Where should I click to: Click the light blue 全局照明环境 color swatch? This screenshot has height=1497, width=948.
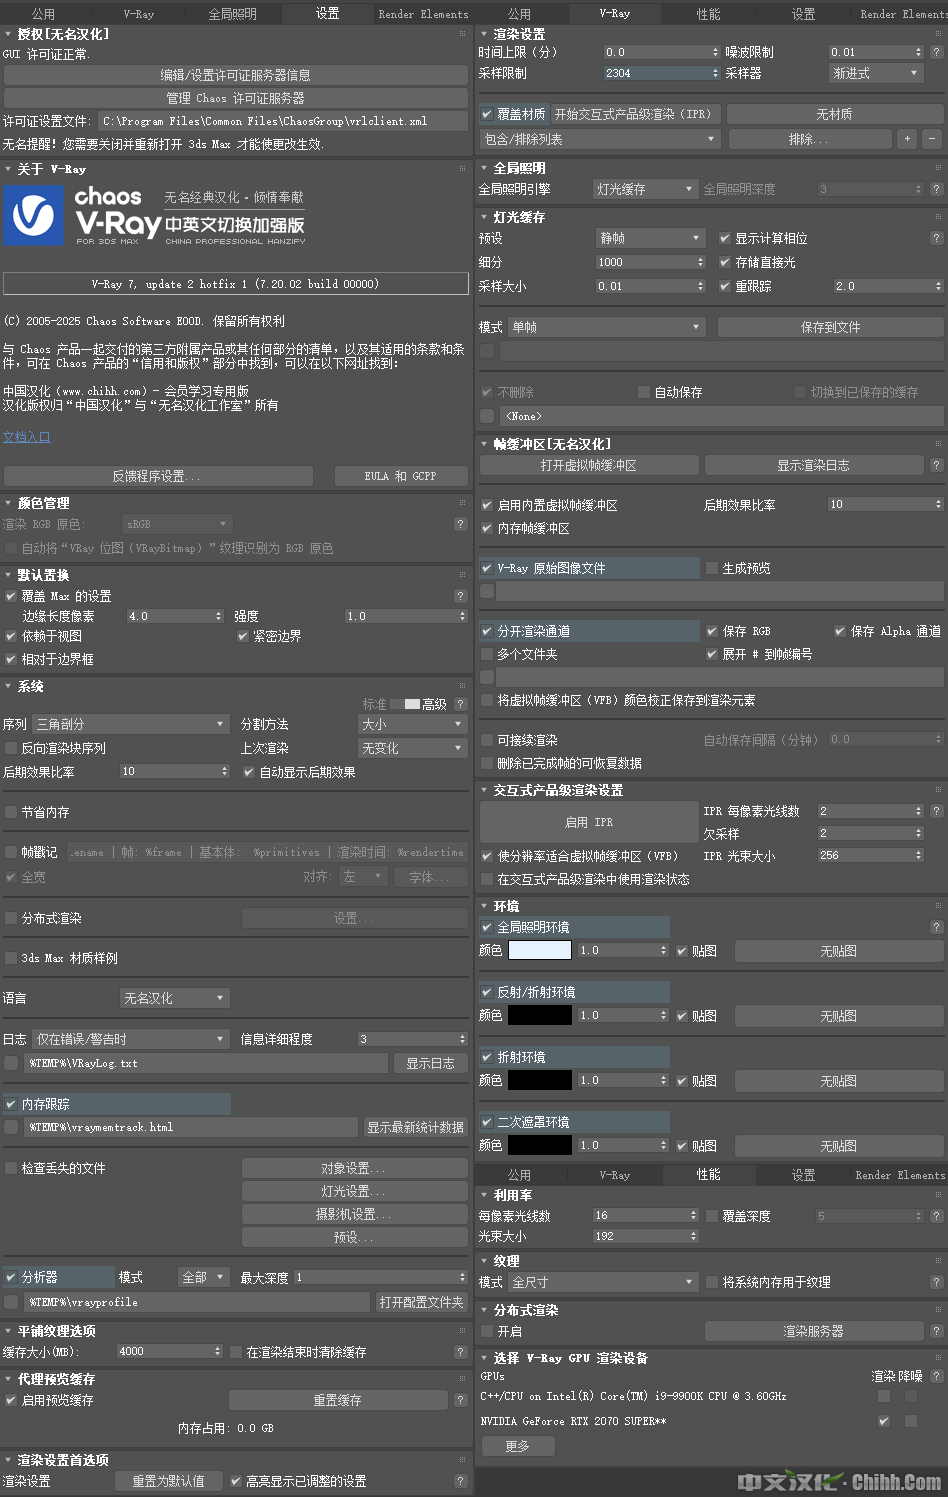[540, 951]
